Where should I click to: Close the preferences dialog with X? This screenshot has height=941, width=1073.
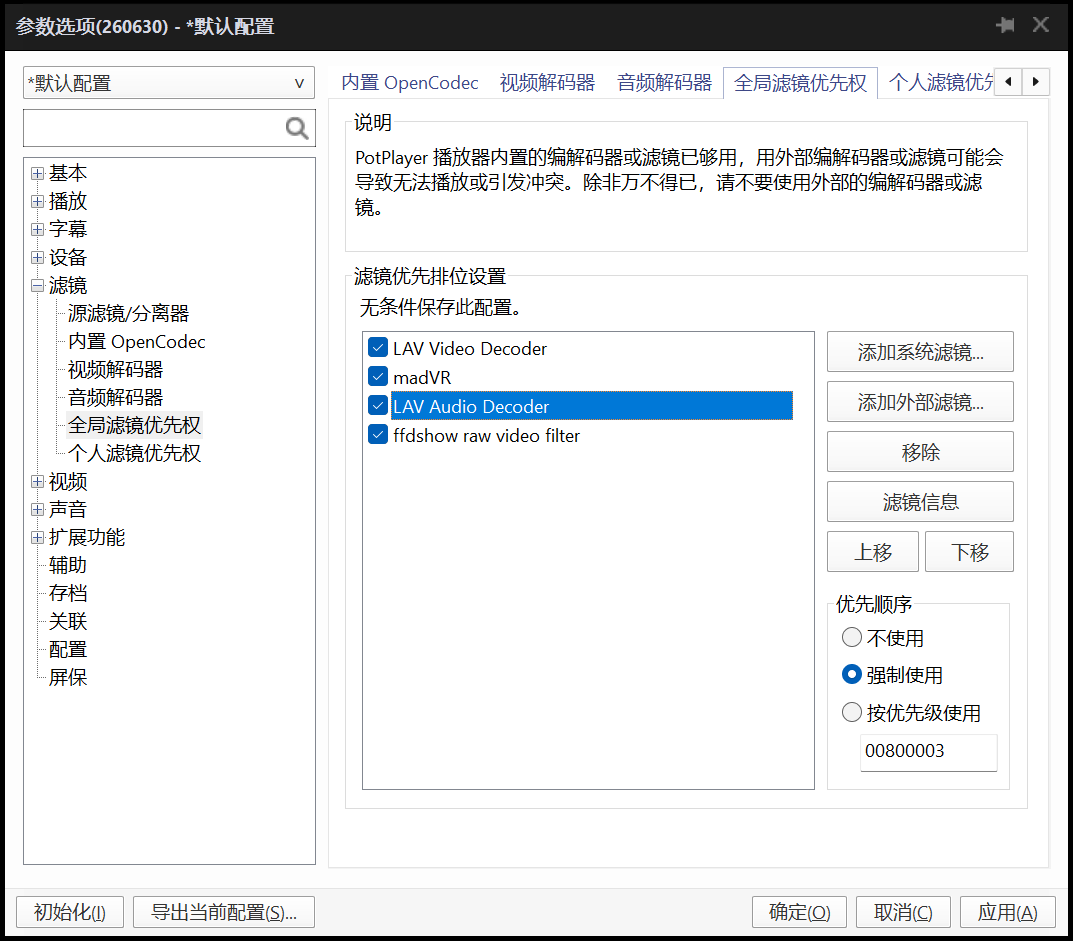(1041, 25)
